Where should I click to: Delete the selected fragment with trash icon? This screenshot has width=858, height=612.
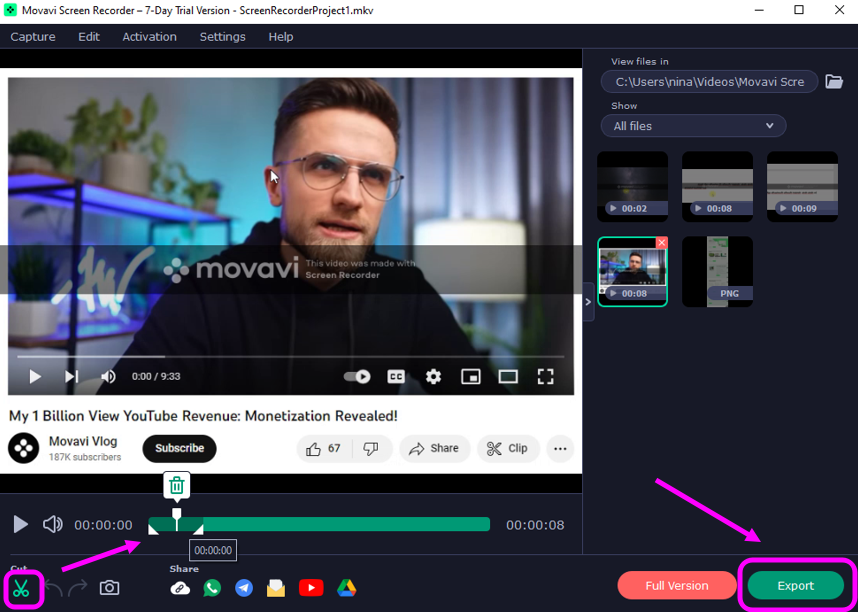point(176,485)
